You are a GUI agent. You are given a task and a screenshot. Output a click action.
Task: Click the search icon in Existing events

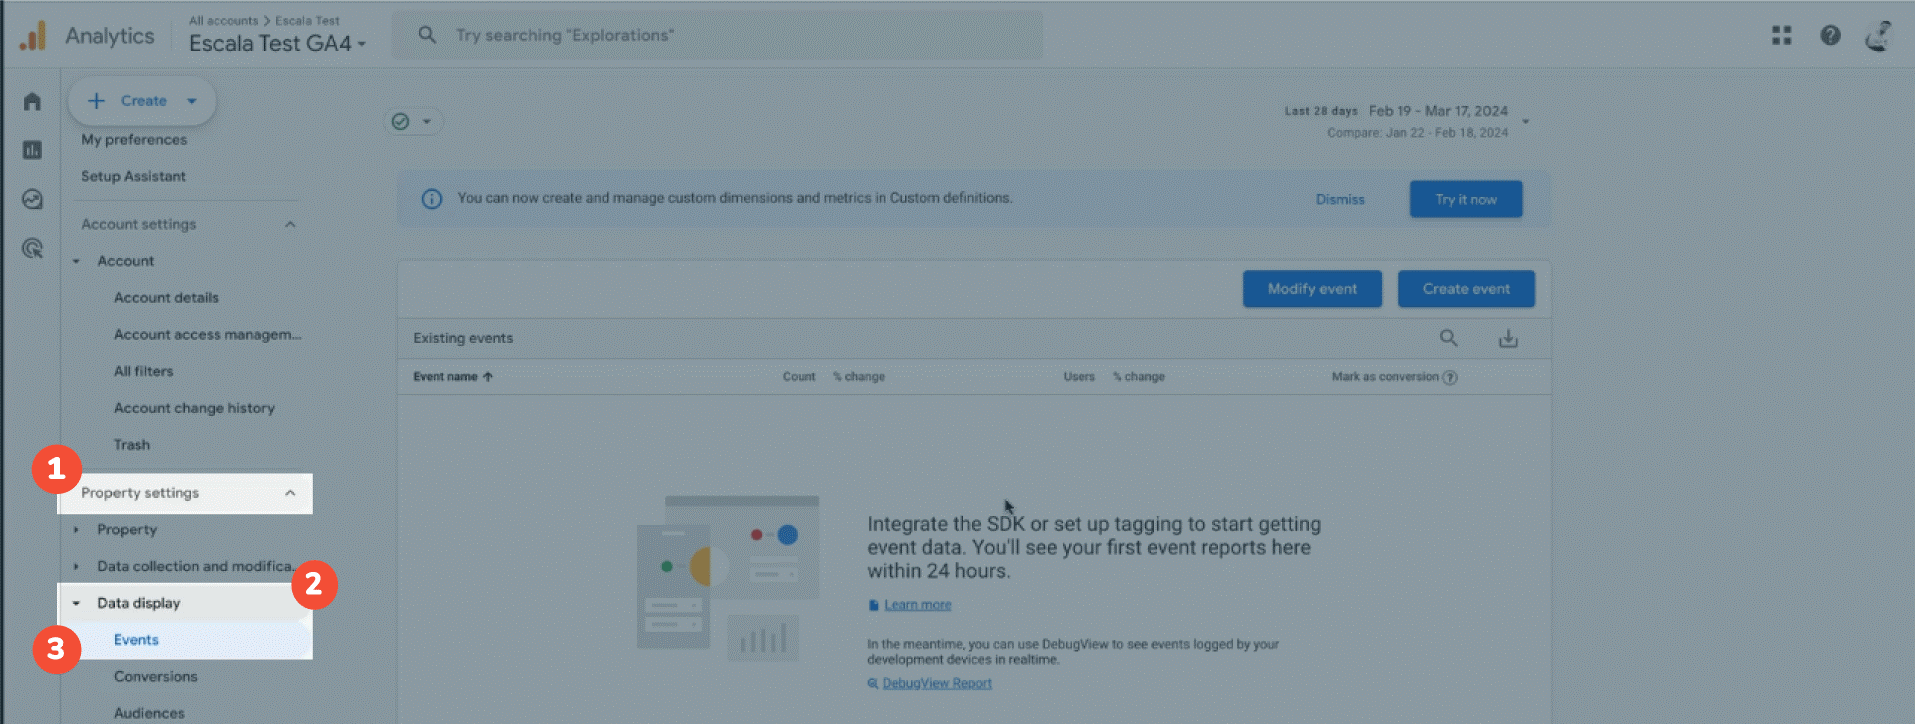pos(1448,338)
